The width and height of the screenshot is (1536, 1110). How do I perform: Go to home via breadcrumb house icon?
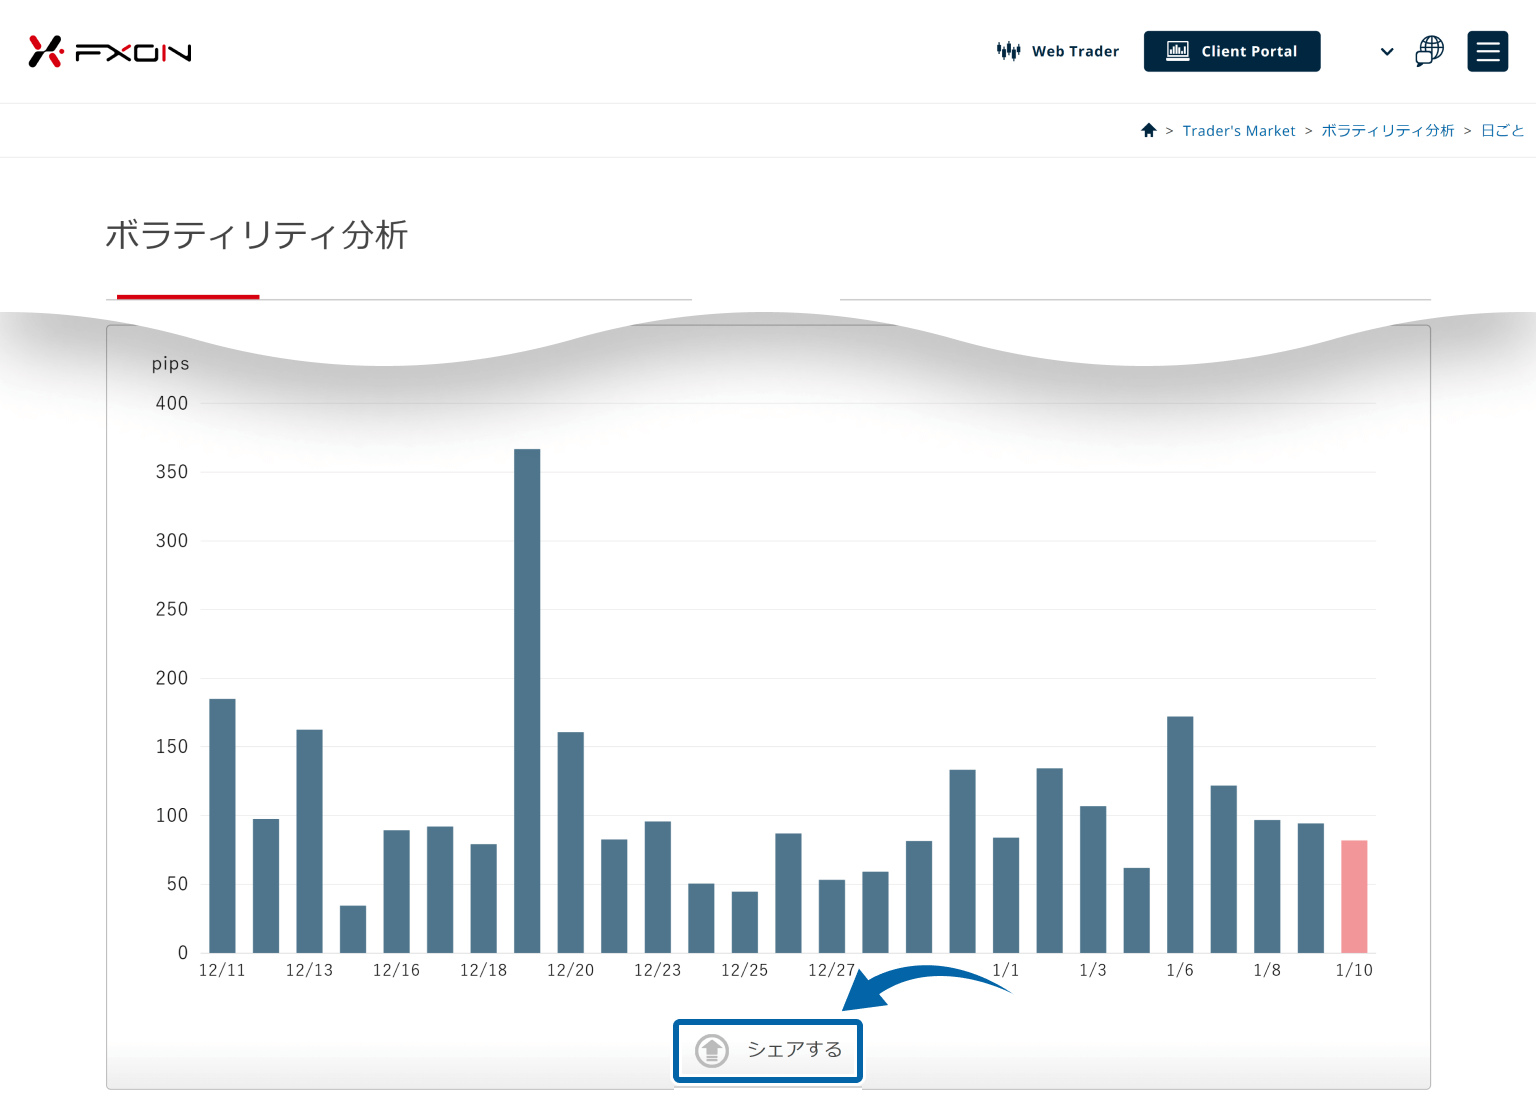coord(1149,130)
